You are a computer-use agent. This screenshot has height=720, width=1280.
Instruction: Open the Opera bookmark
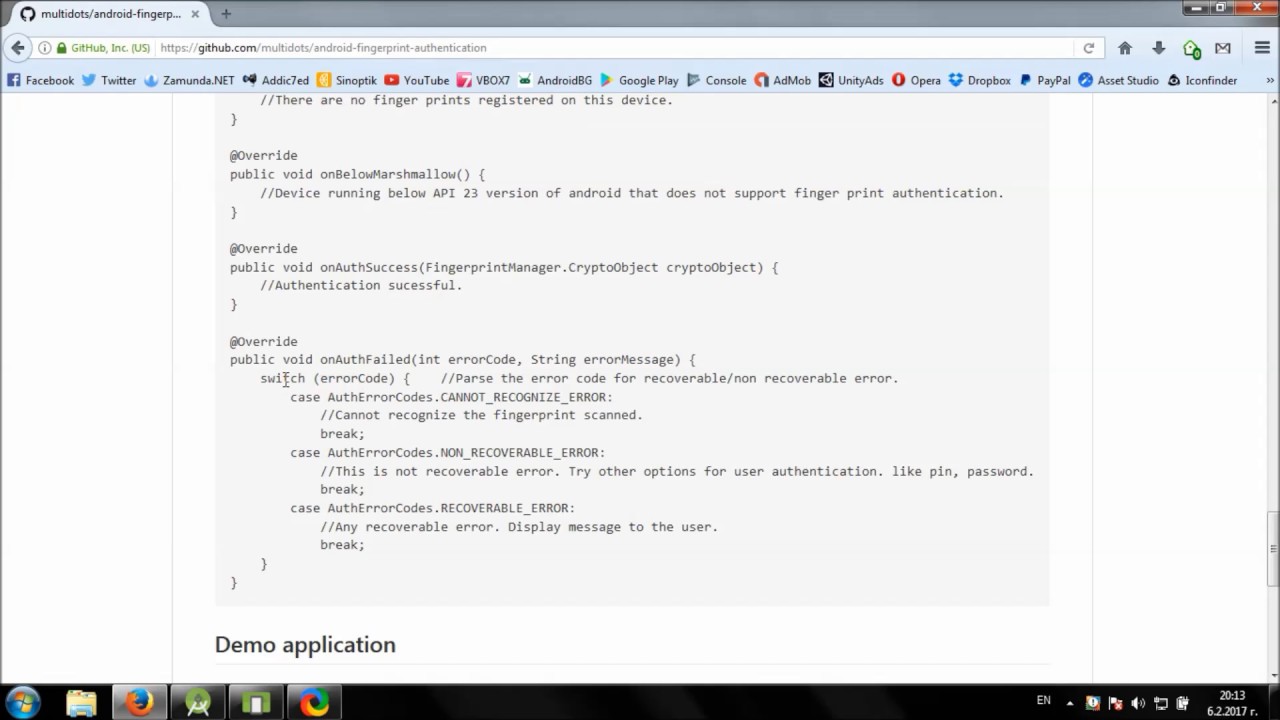click(916, 80)
